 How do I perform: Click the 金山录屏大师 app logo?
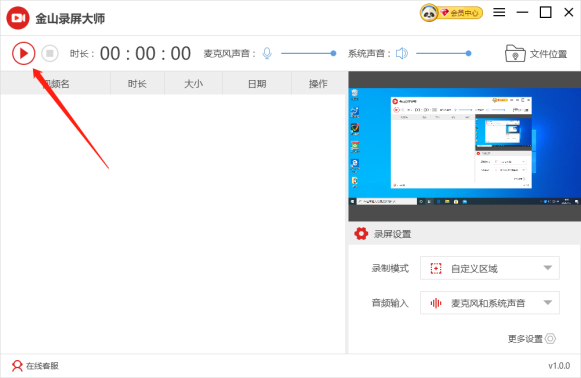pos(18,18)
